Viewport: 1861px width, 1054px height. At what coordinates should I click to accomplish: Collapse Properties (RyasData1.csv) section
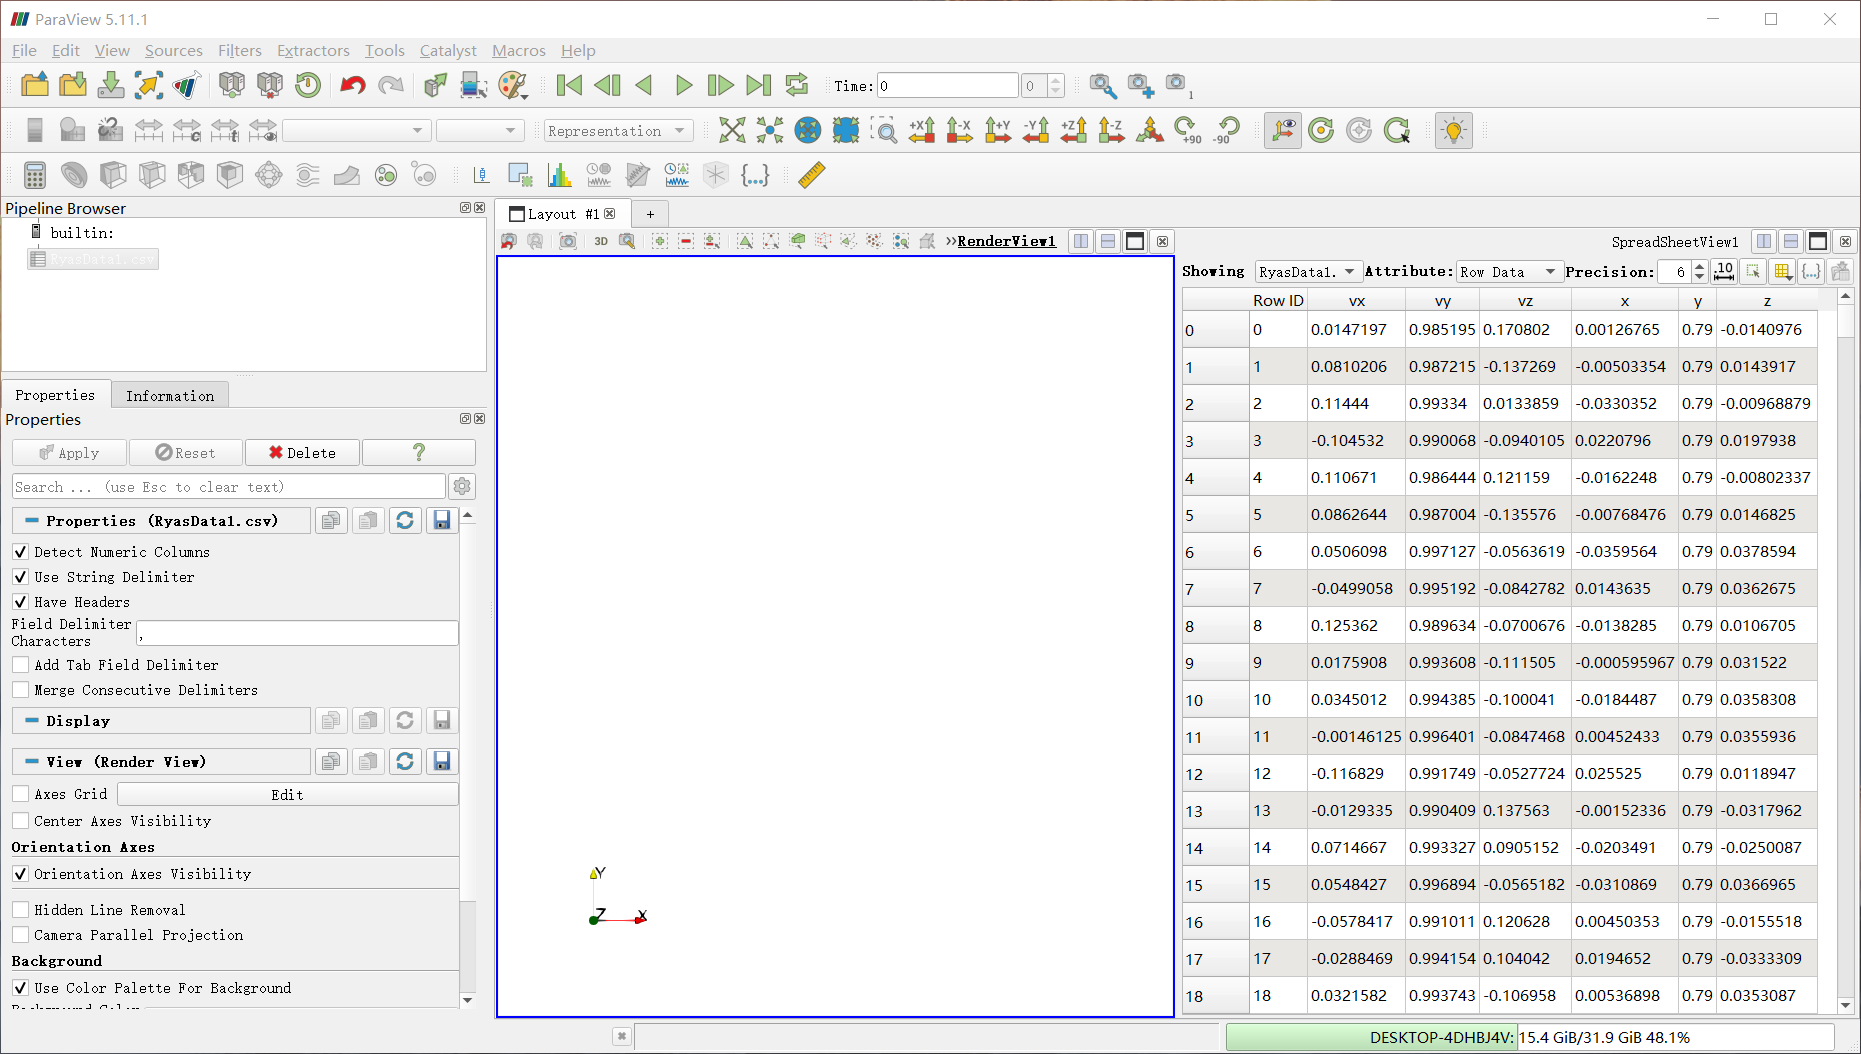161,521
